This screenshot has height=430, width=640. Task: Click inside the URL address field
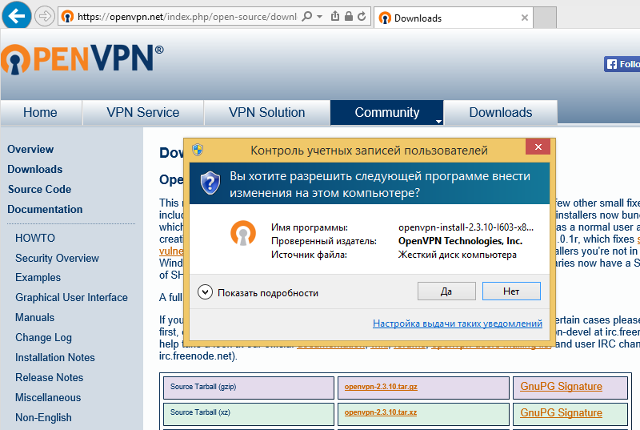click(x=187, y=17)
